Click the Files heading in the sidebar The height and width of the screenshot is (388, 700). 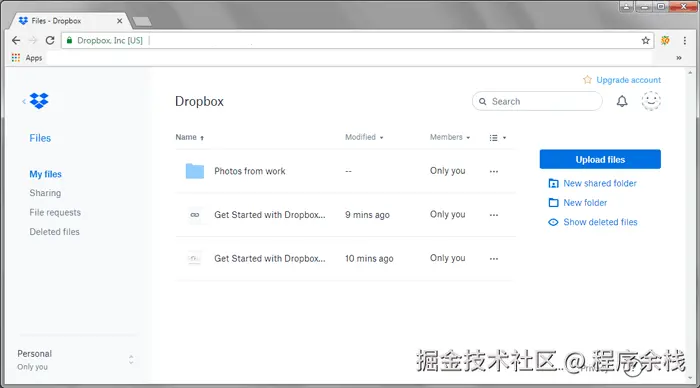point(40,138)
